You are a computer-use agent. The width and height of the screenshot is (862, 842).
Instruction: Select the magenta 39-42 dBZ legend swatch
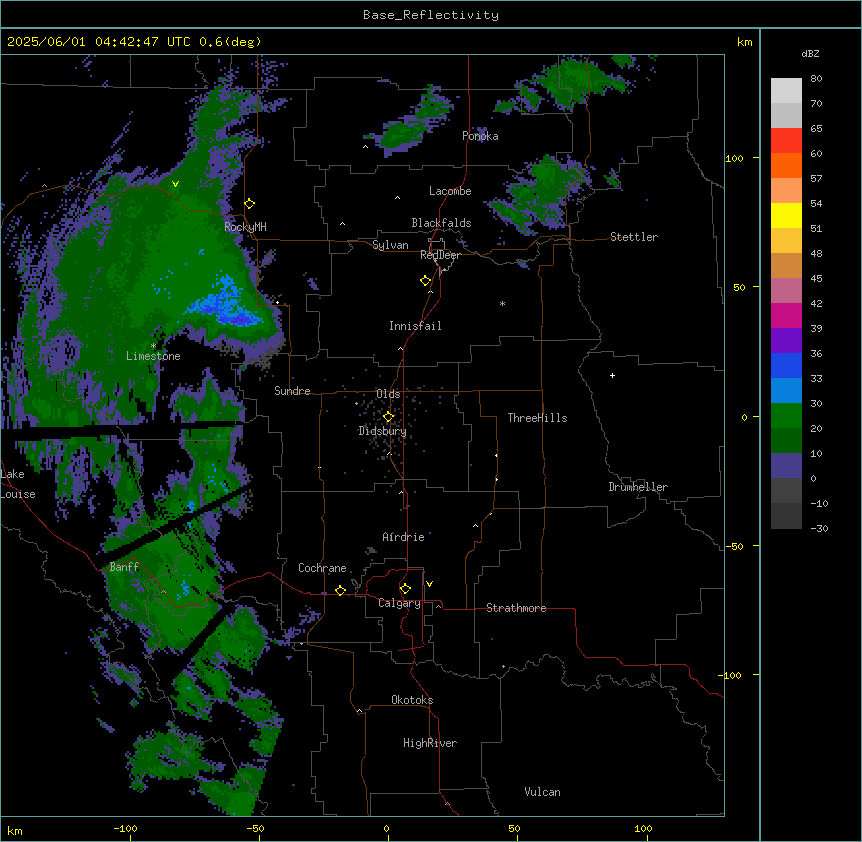[786, 315]
